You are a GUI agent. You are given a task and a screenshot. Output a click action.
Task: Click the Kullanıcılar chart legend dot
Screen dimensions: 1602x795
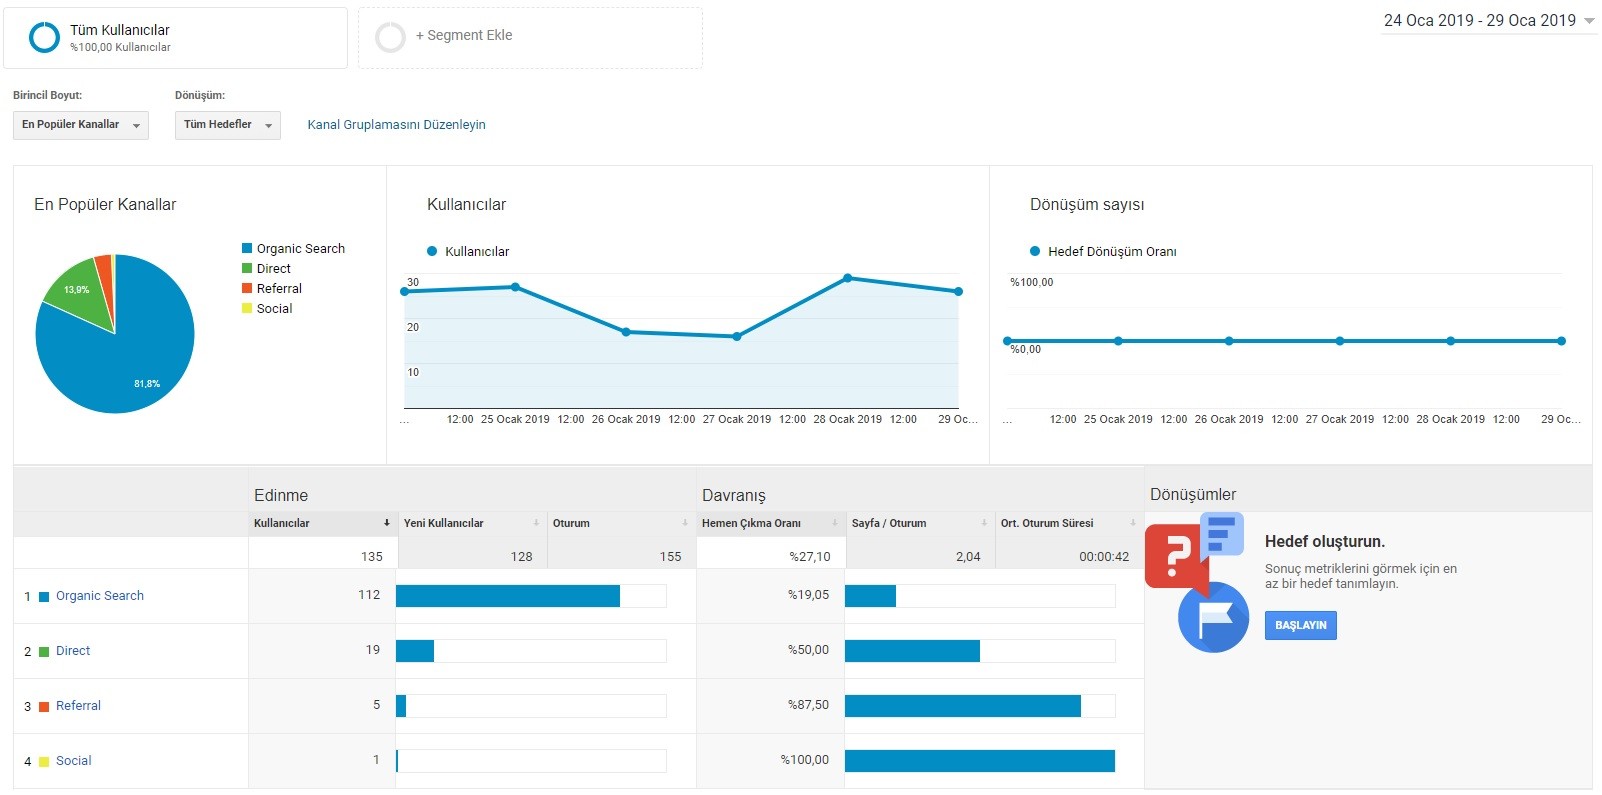pyautogui.click(x=432, y=251)
